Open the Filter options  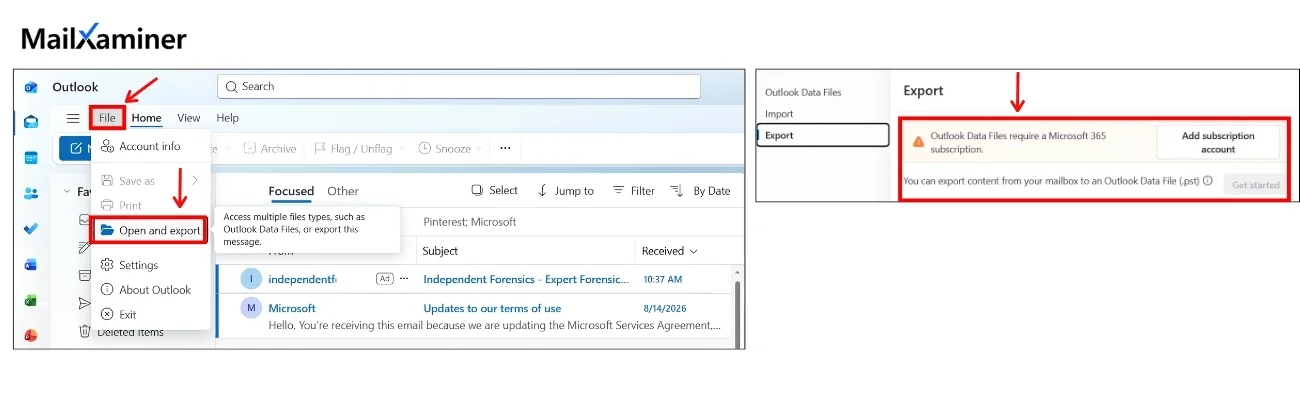(x=633, y=190)
